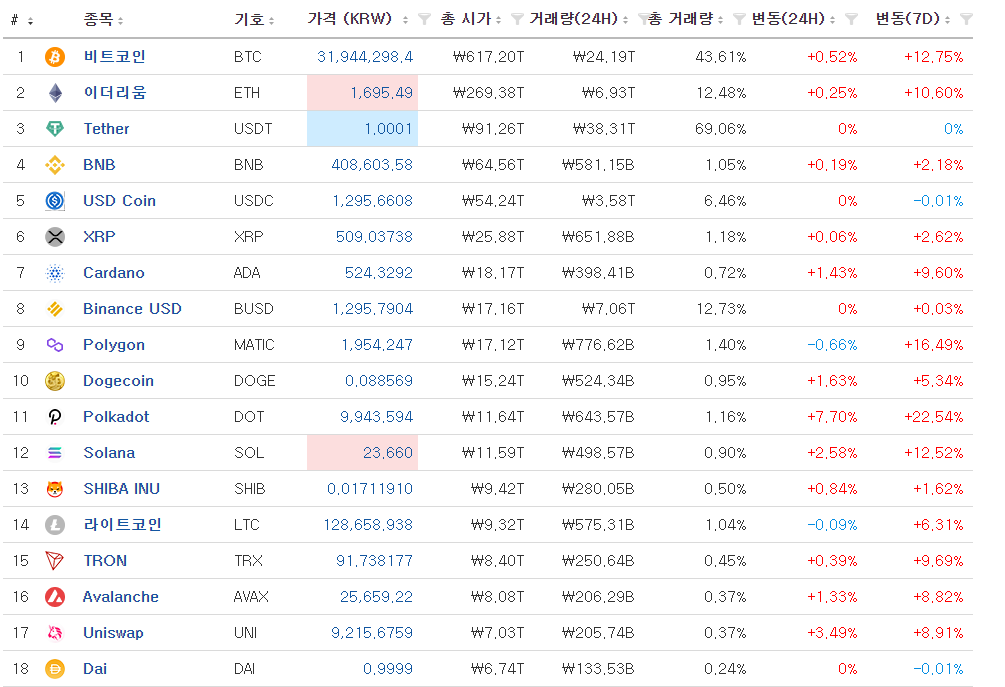Click the Polygon purple logo icon
The image size is (1005, 687).
click(55, 345)
